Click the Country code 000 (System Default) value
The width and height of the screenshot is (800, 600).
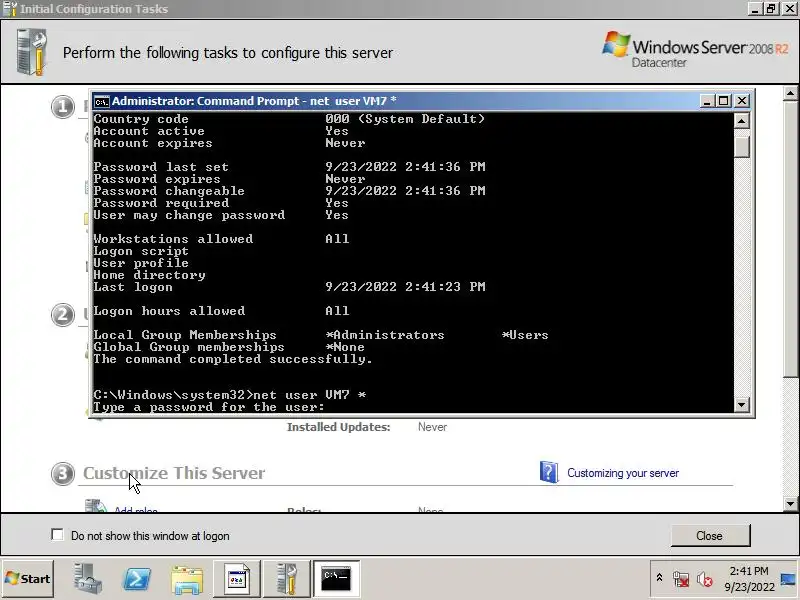click(x=405, y=119)
